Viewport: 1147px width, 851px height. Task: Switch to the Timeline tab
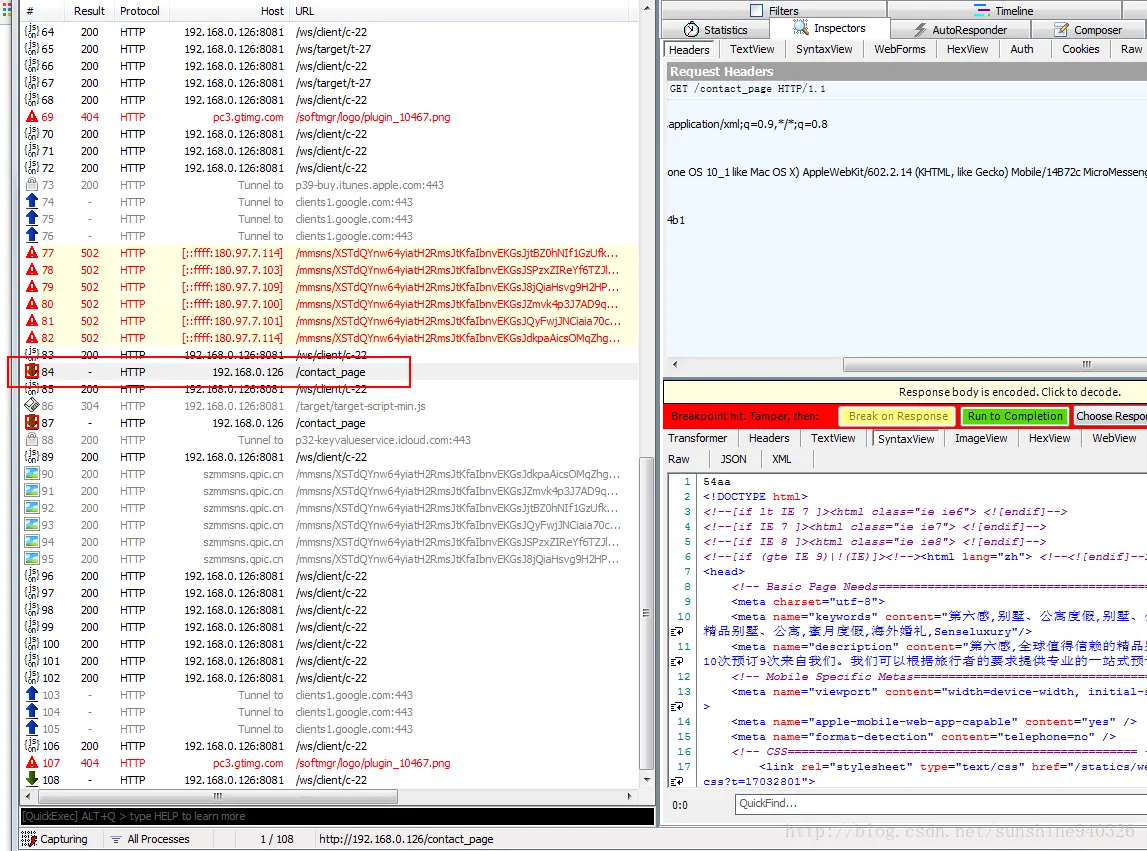click(1004, 10)
